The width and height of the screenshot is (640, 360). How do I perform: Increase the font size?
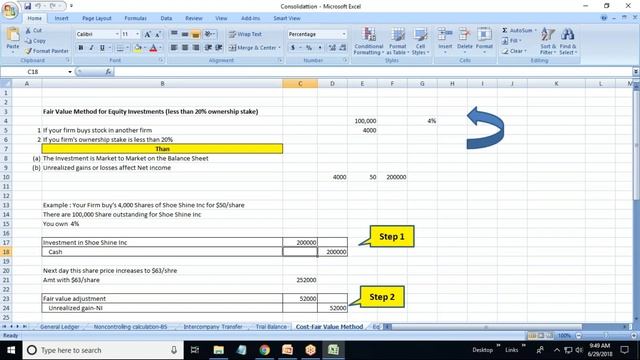pyautogui.click(x=147, y=34)
